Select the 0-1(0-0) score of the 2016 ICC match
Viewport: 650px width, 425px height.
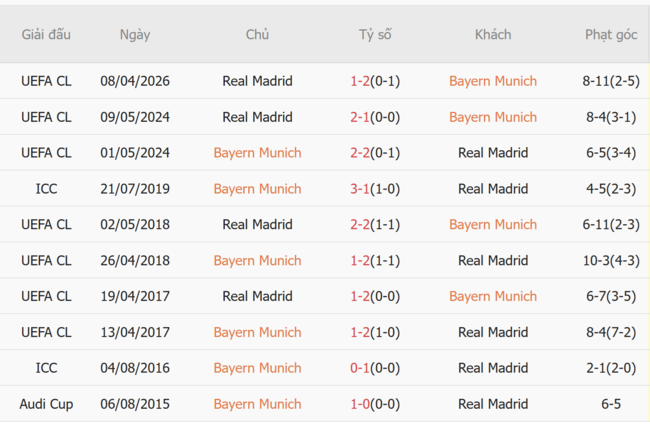click(375, 369)
